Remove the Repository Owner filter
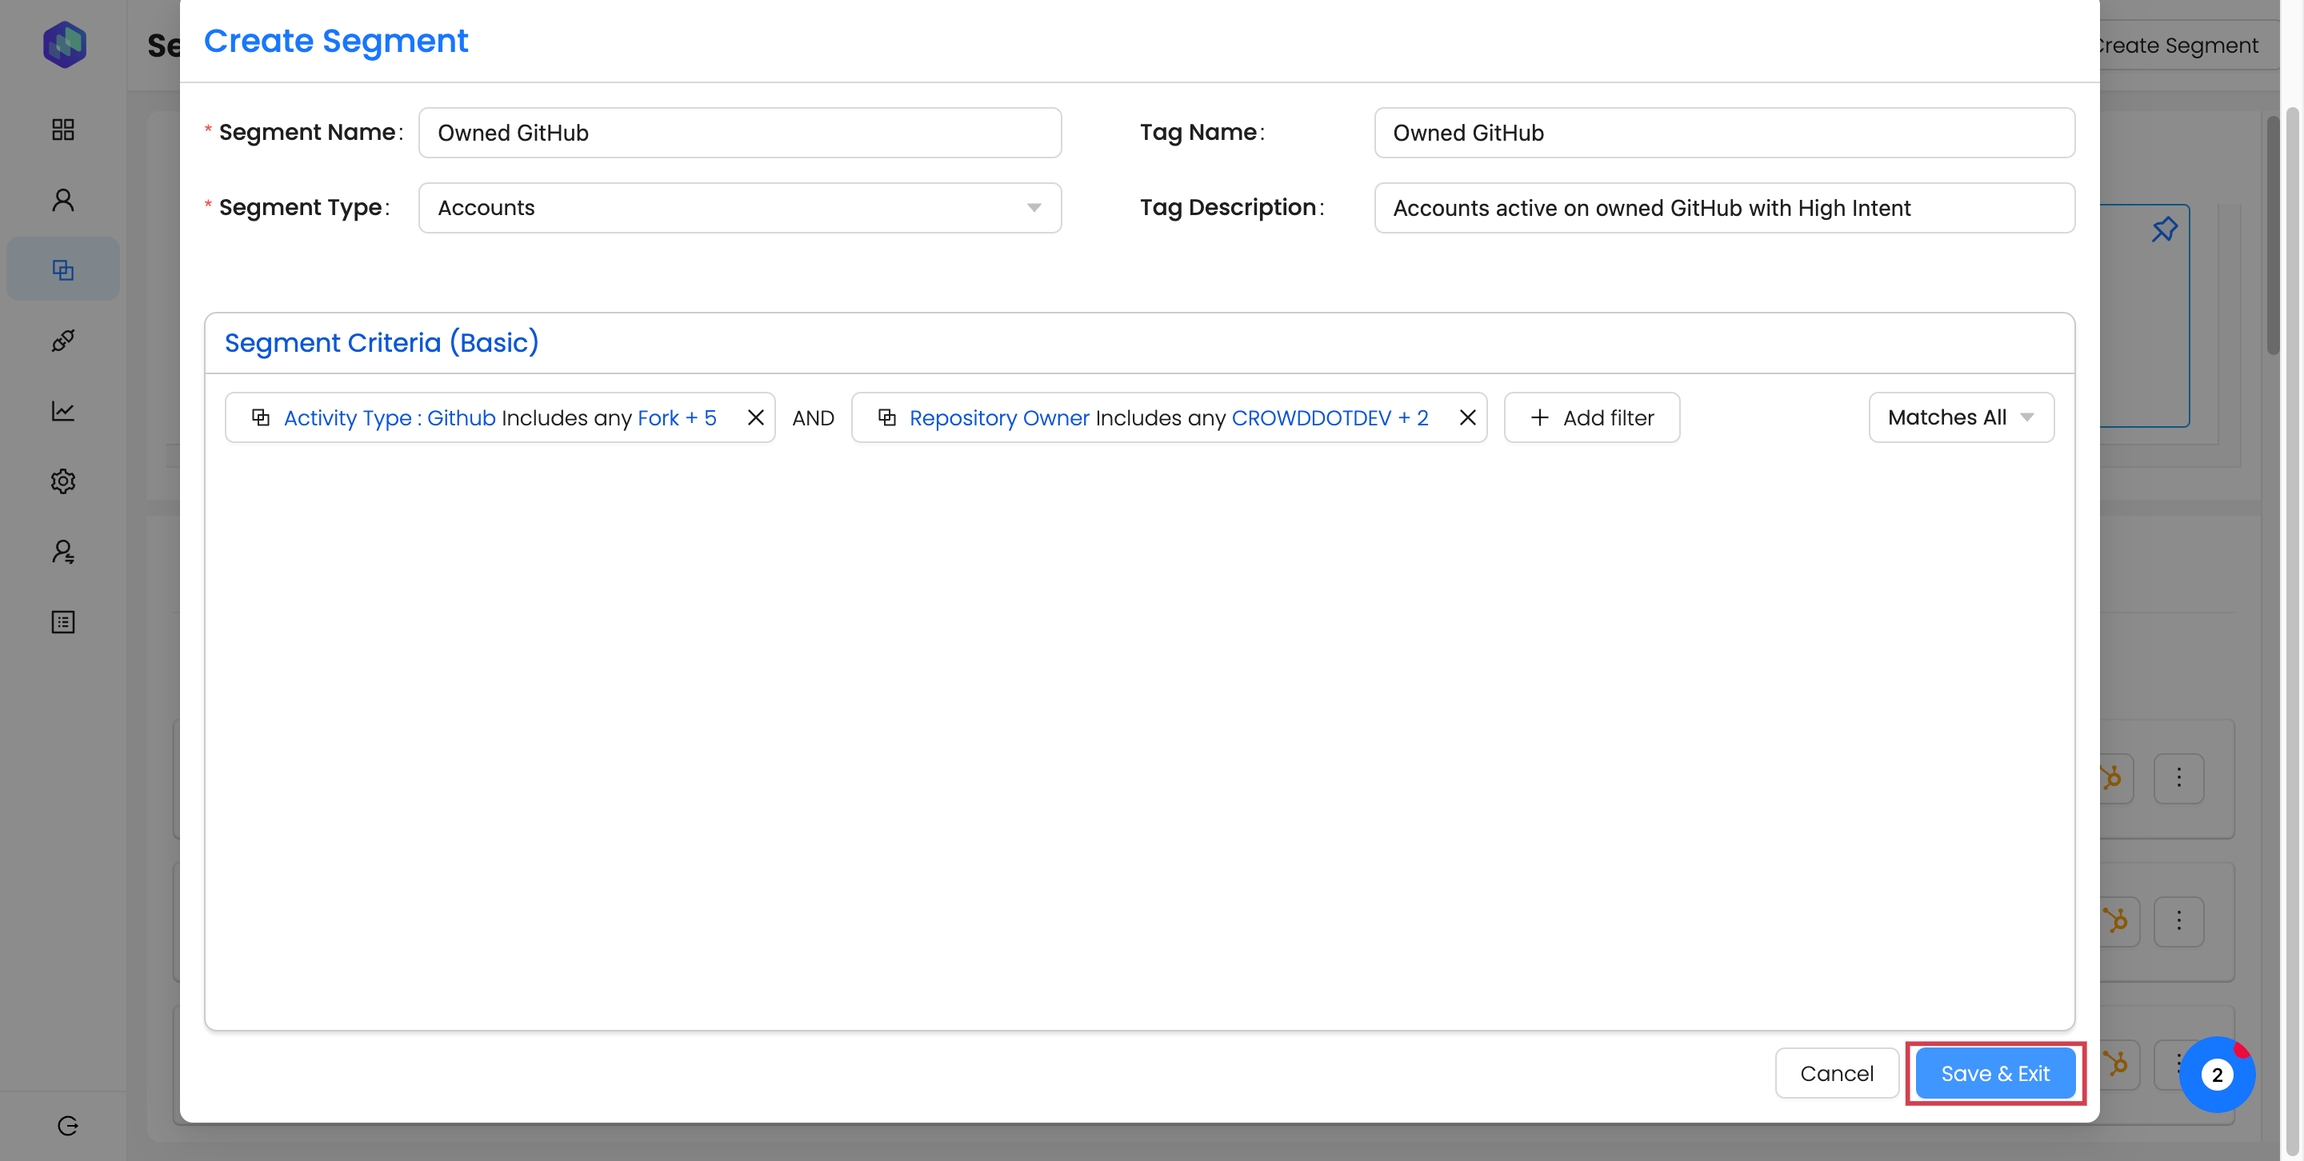 [1467, 418]
